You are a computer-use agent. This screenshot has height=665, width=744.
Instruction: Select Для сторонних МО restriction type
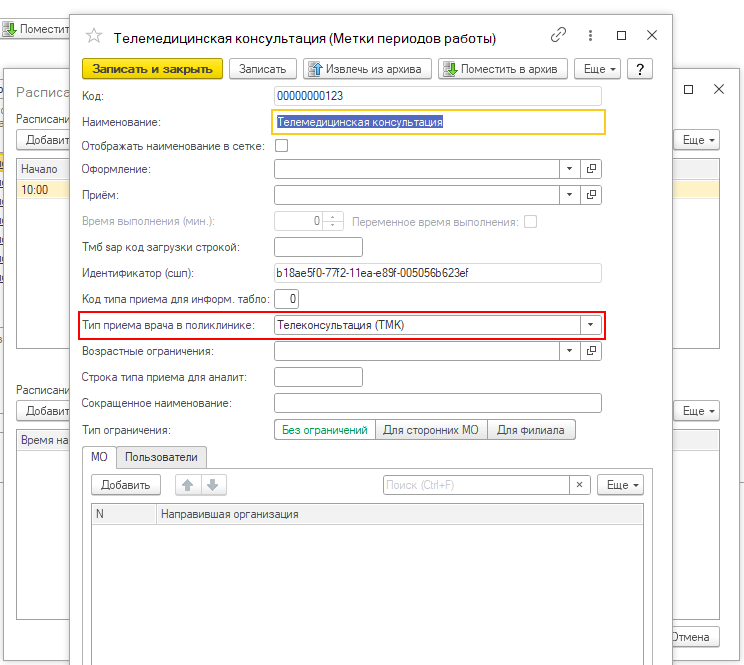[x=431, y=430]
